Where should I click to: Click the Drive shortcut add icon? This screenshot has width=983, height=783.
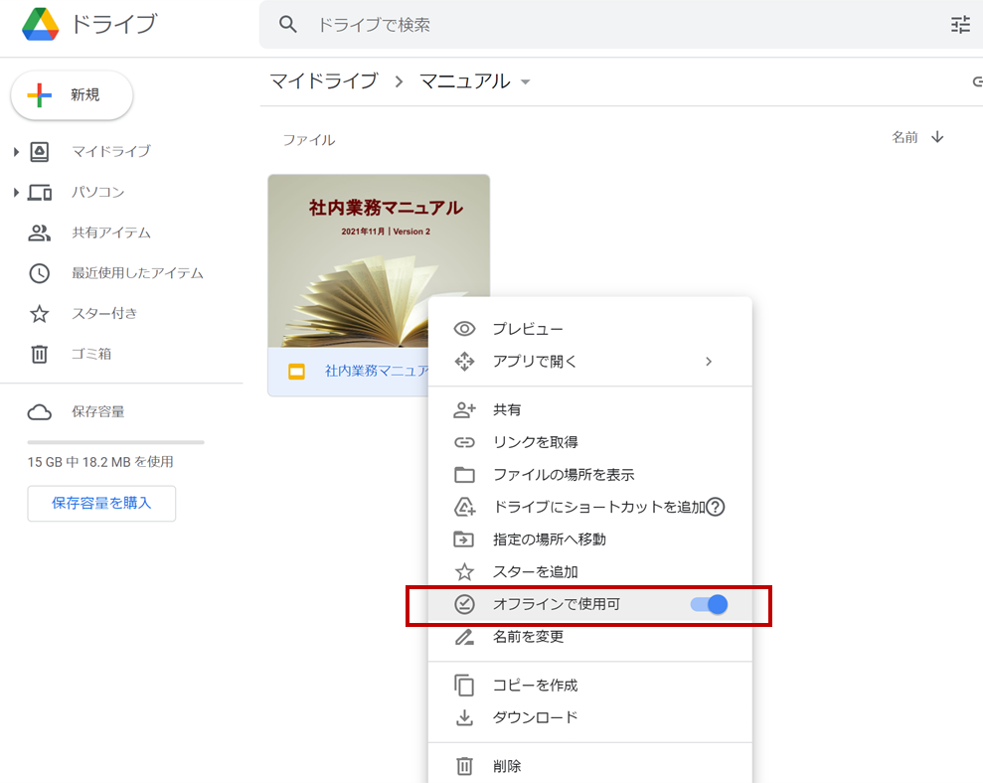point(464,507)
